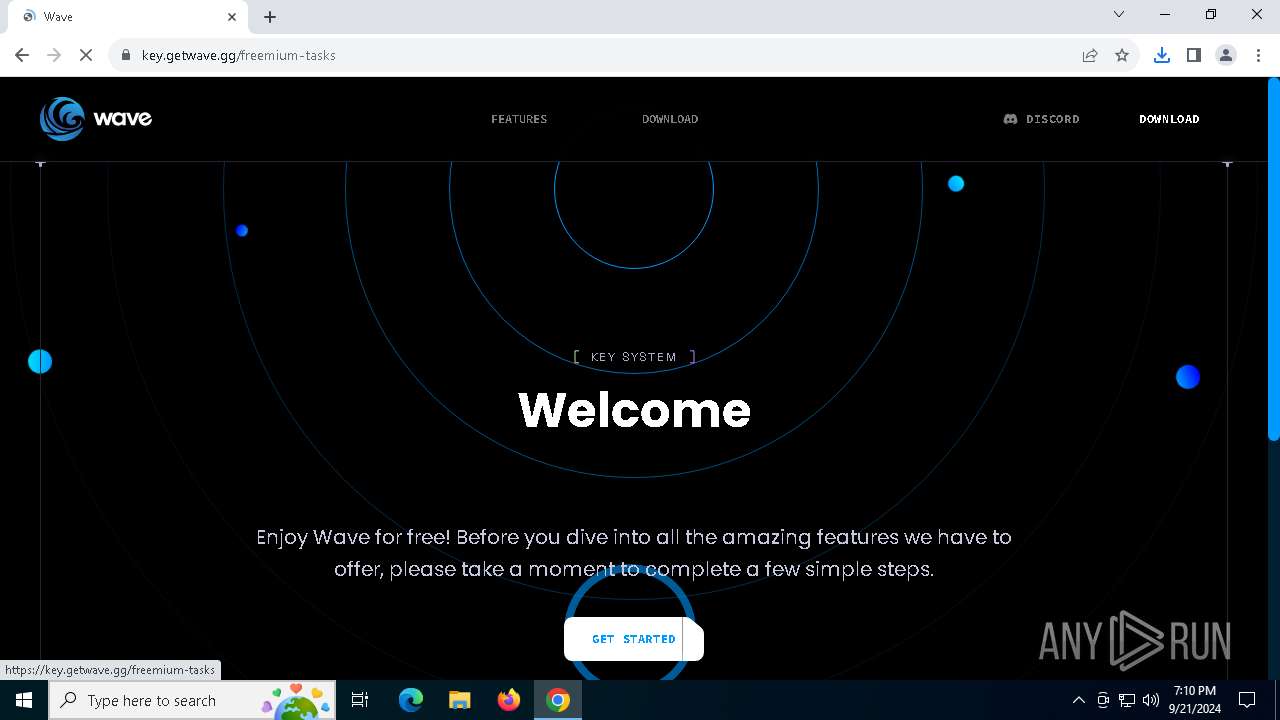Viewport: 1280px width, 720px height.
Task: View site information lock icon
Action: tap(125, 55)
